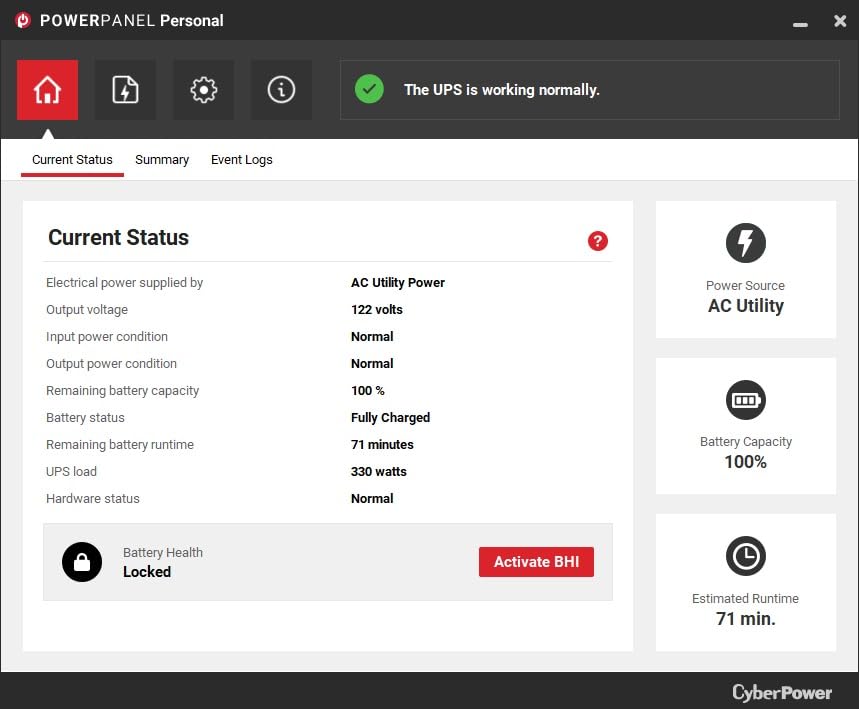Select the Current Status tab
Screen dimensions: 859x709
[72, 160]
